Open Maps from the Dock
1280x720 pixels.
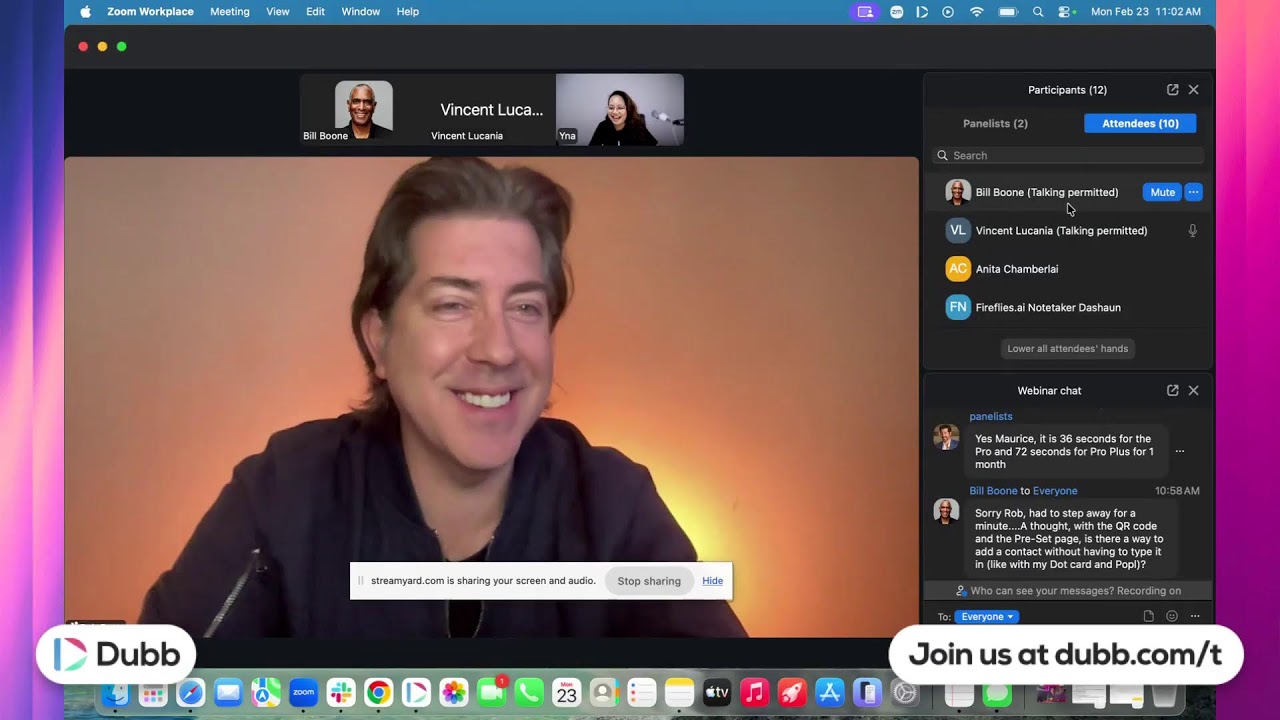point(266,692)
